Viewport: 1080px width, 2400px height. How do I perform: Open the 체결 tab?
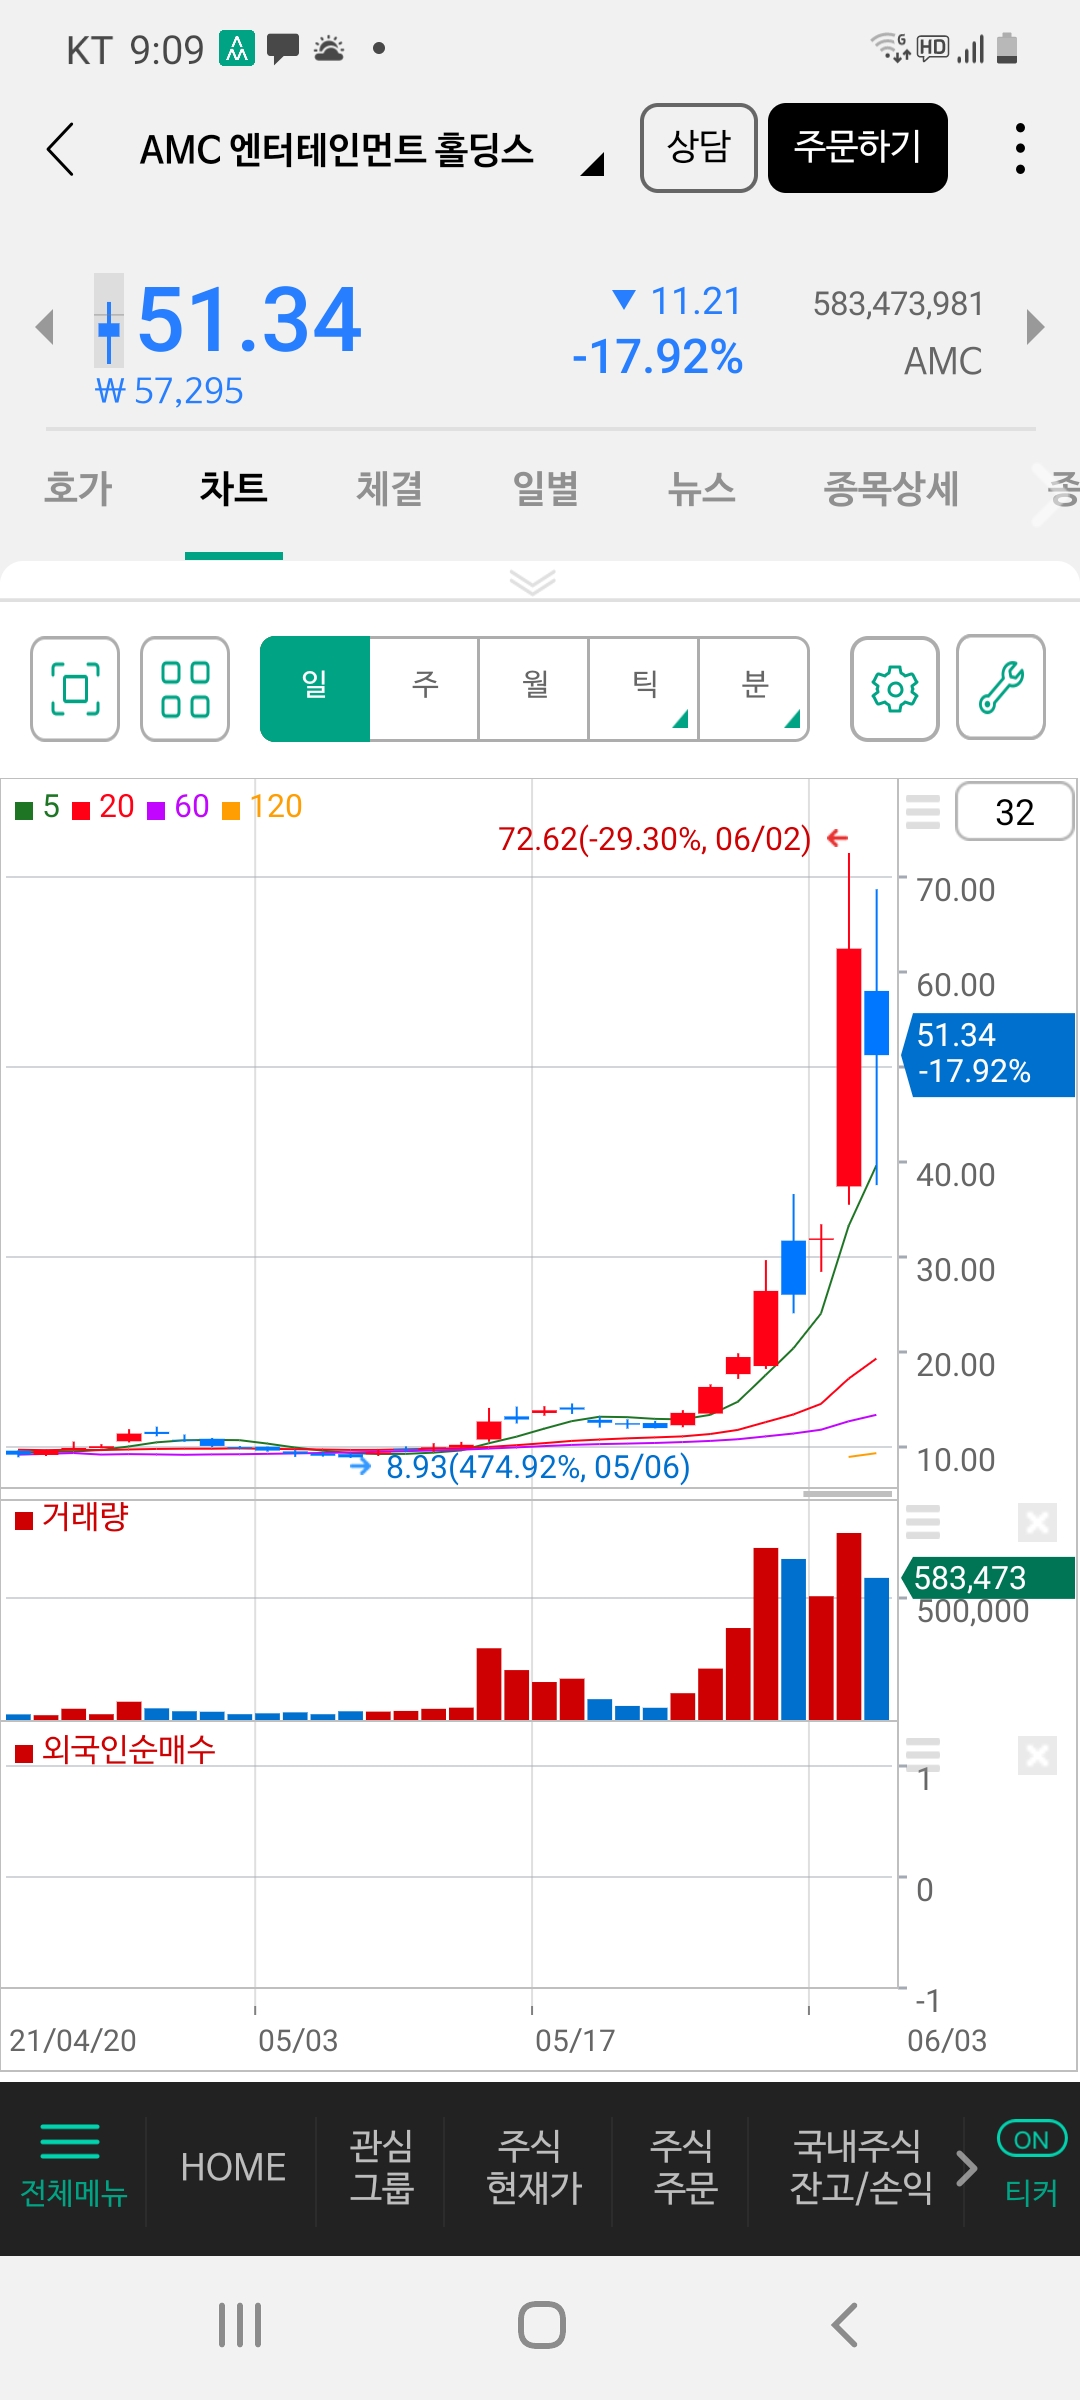click(x=390, y=489)
